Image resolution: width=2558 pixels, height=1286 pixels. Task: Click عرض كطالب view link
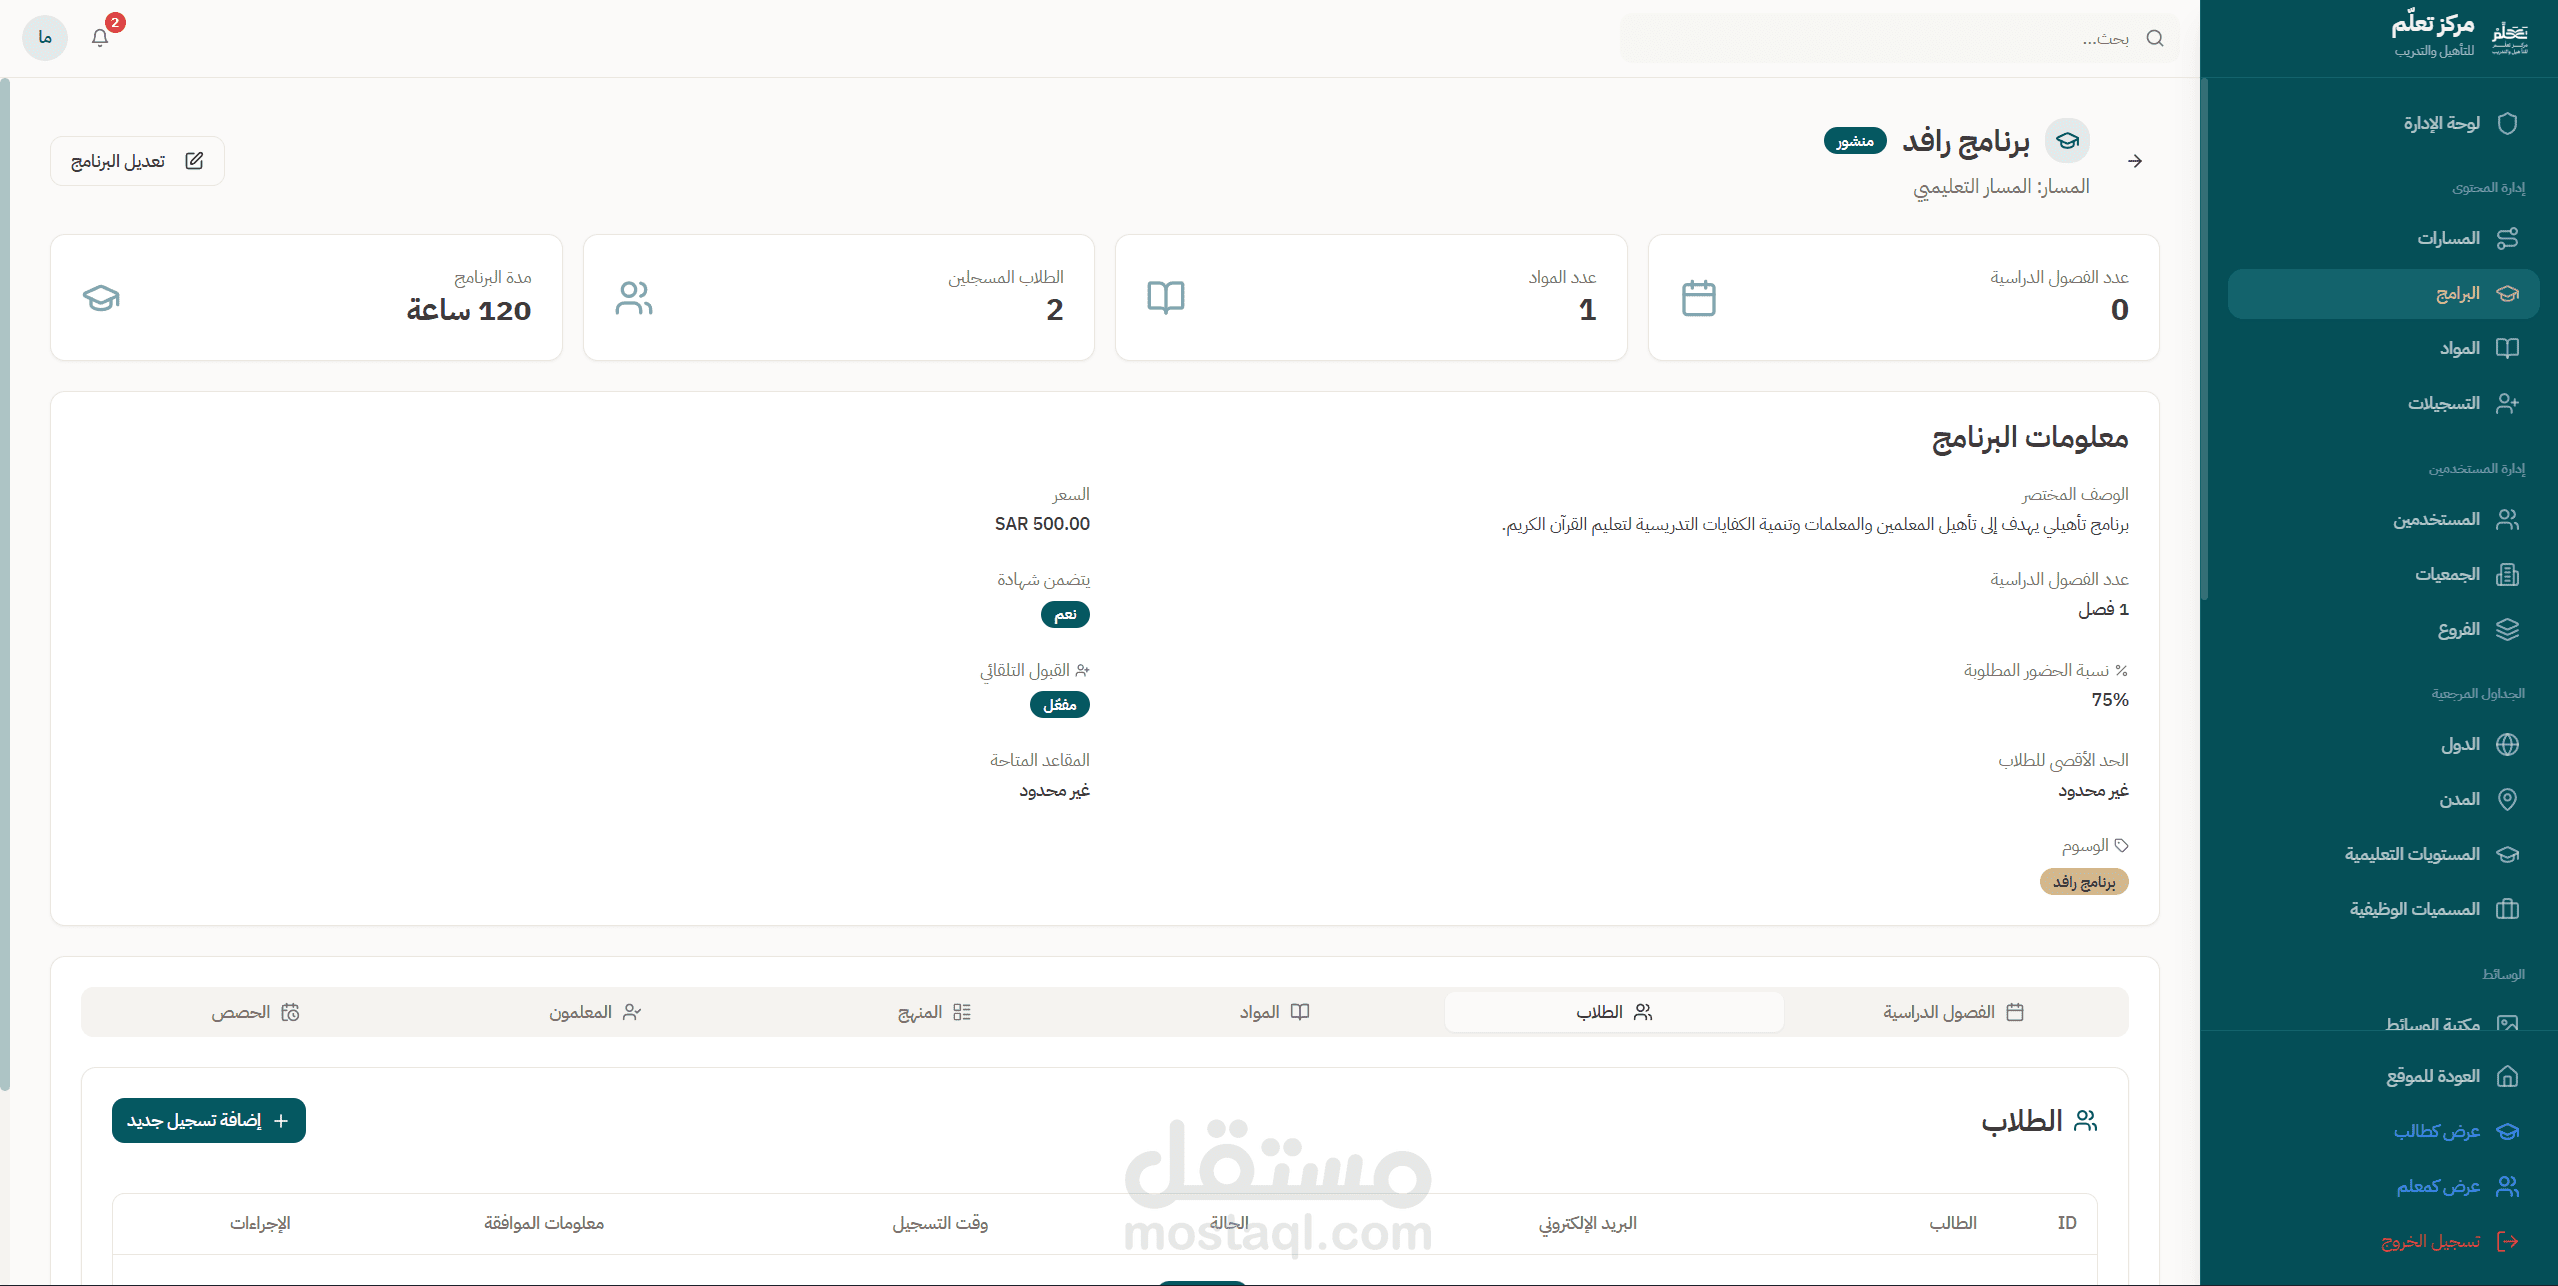(2436, 1131)
